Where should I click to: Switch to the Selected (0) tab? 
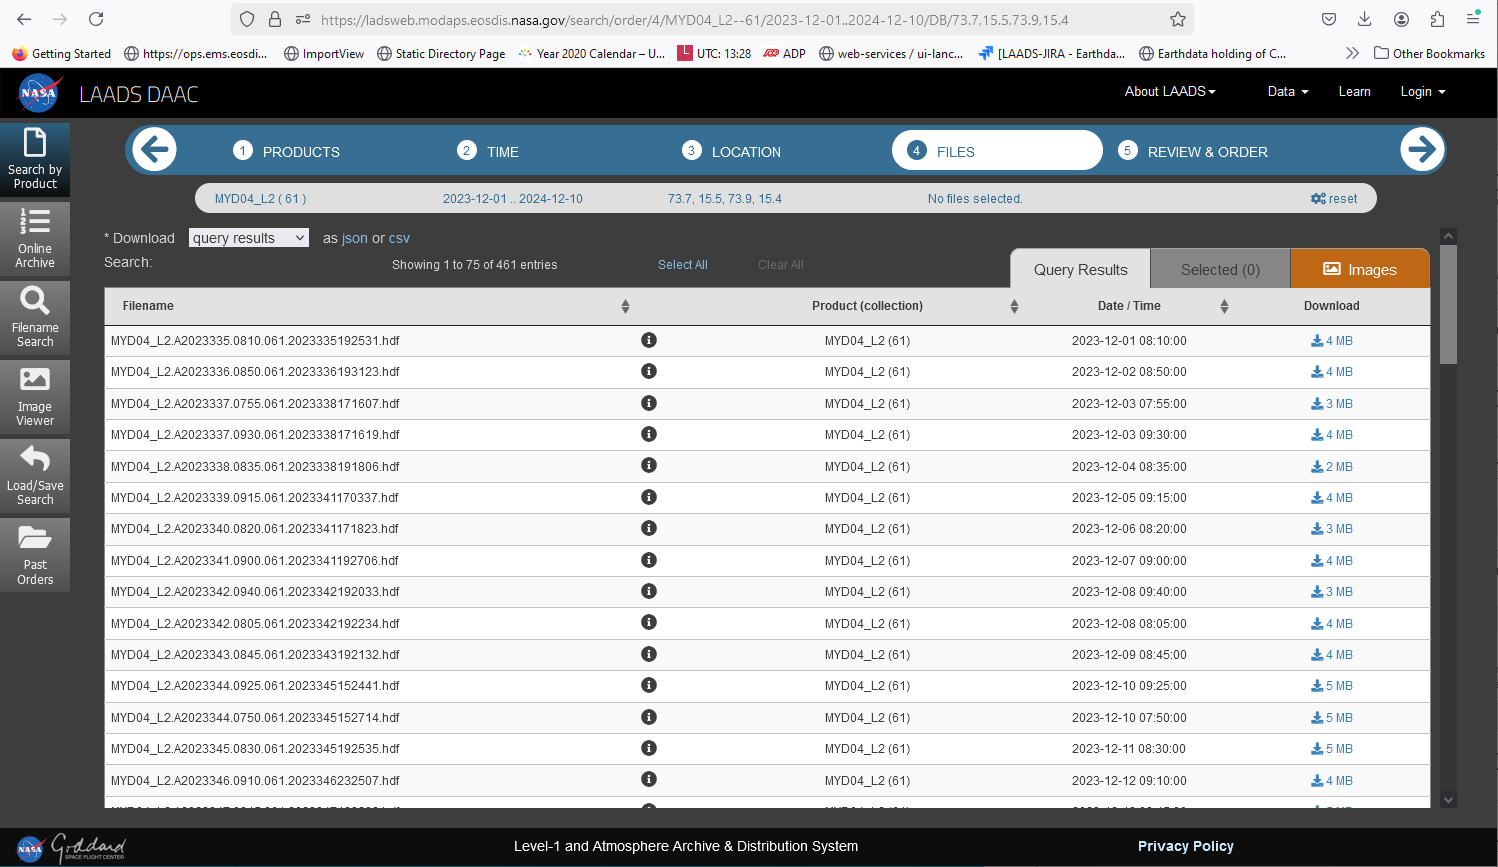coord(1220,269)
